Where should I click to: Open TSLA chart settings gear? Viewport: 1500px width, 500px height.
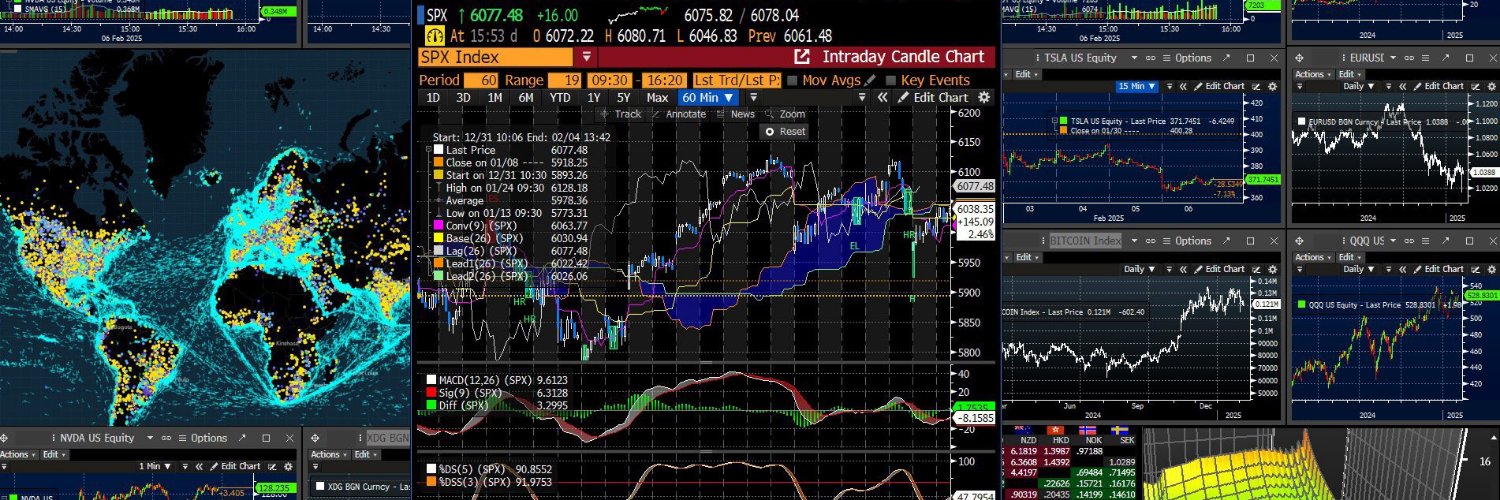pyautogui.click(x=1273, y=86)
